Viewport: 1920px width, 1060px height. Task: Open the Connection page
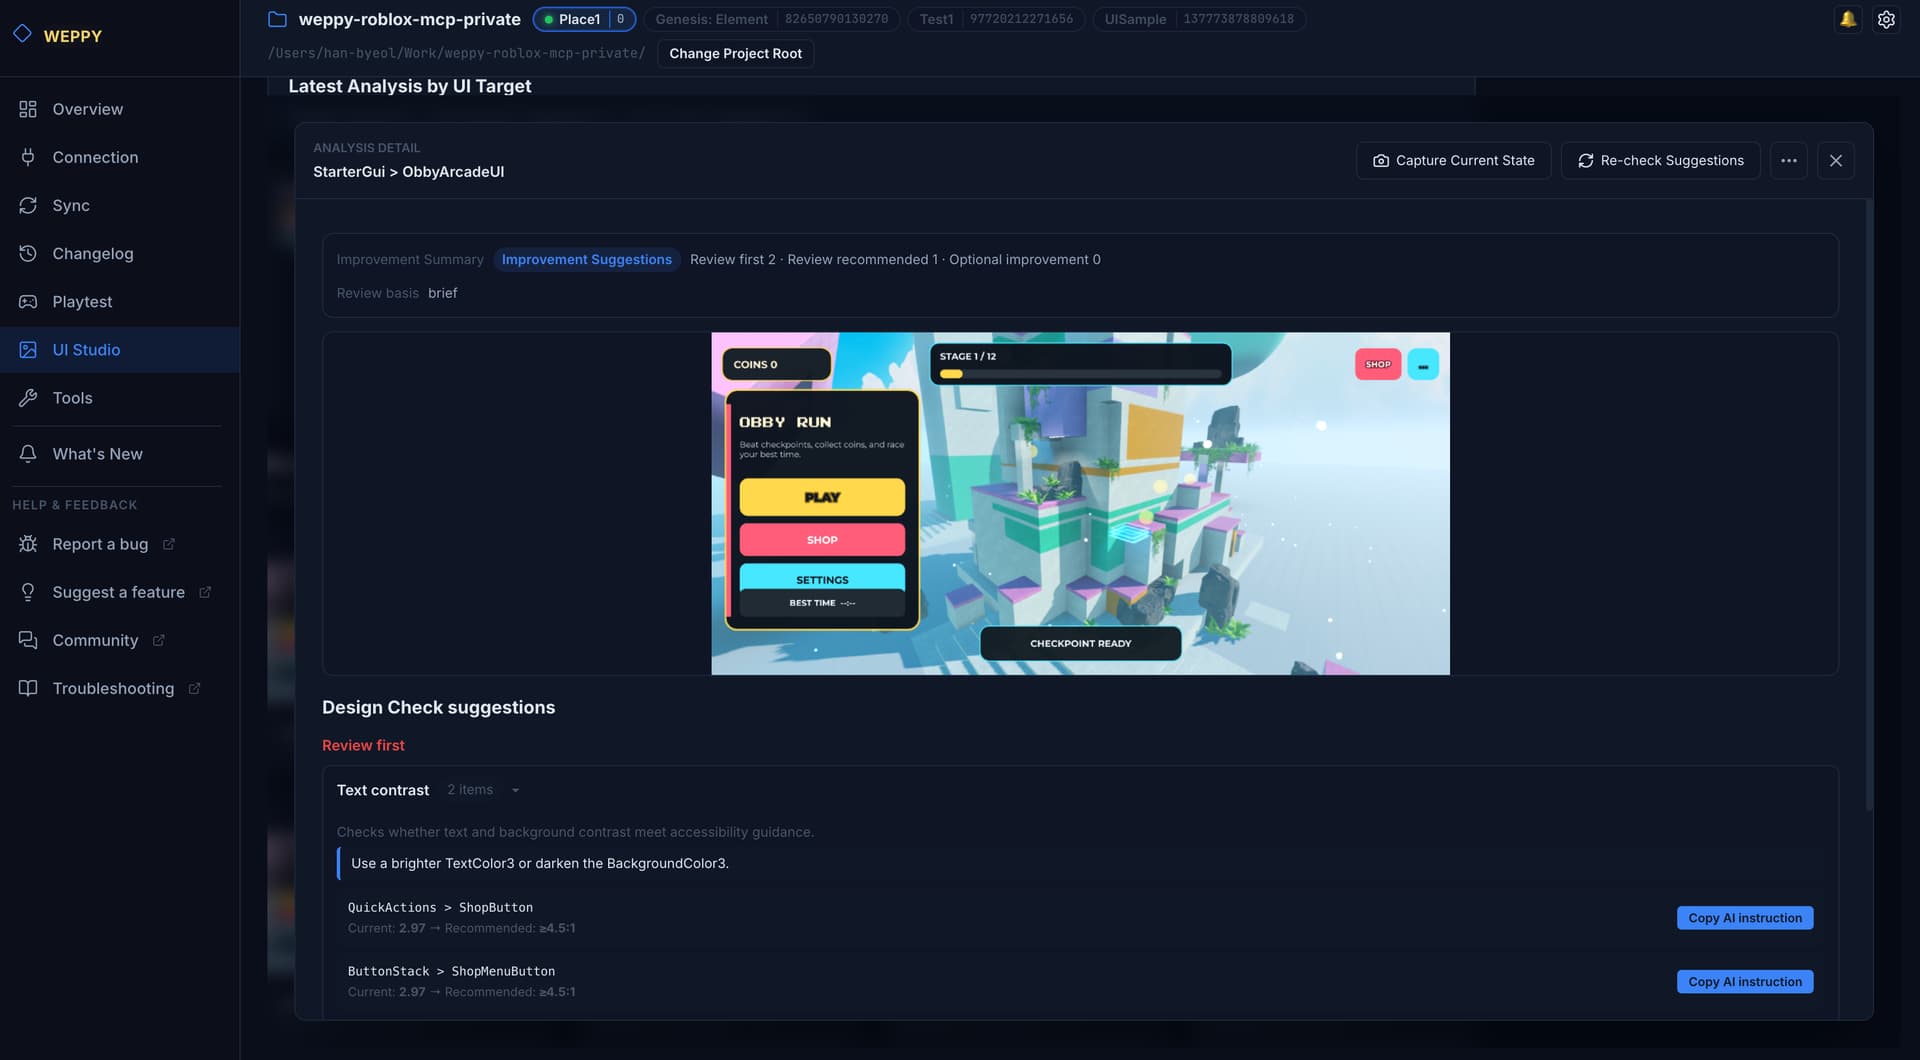tap(120, 157)
